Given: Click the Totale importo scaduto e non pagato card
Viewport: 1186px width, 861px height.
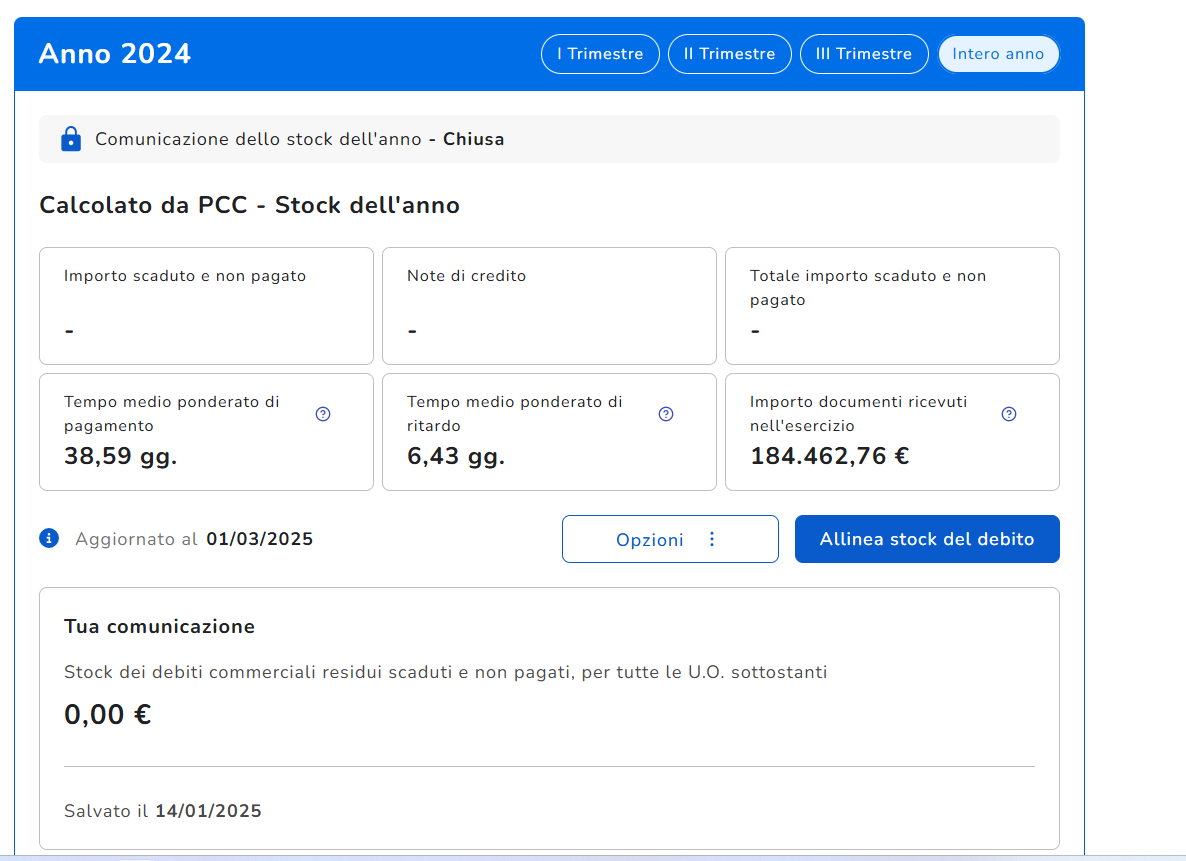Looking at the screenshot, I should 892,306.
